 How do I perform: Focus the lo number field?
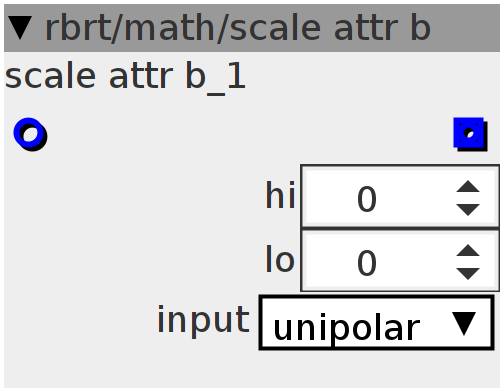tap(400, 260)
